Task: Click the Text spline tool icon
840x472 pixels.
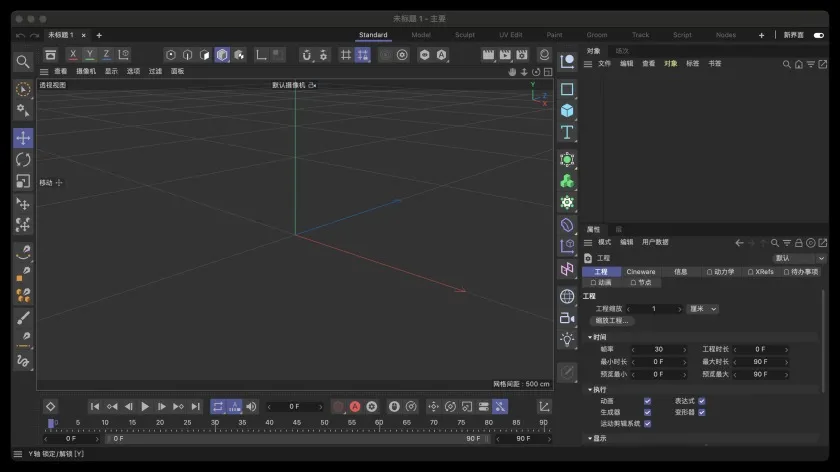Action: 567,132
